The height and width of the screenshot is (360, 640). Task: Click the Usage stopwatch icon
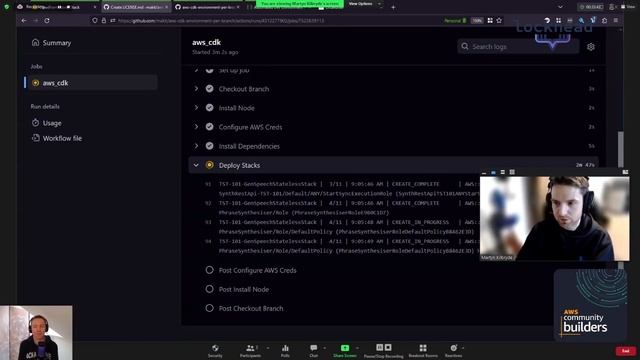tap(36, 123)
